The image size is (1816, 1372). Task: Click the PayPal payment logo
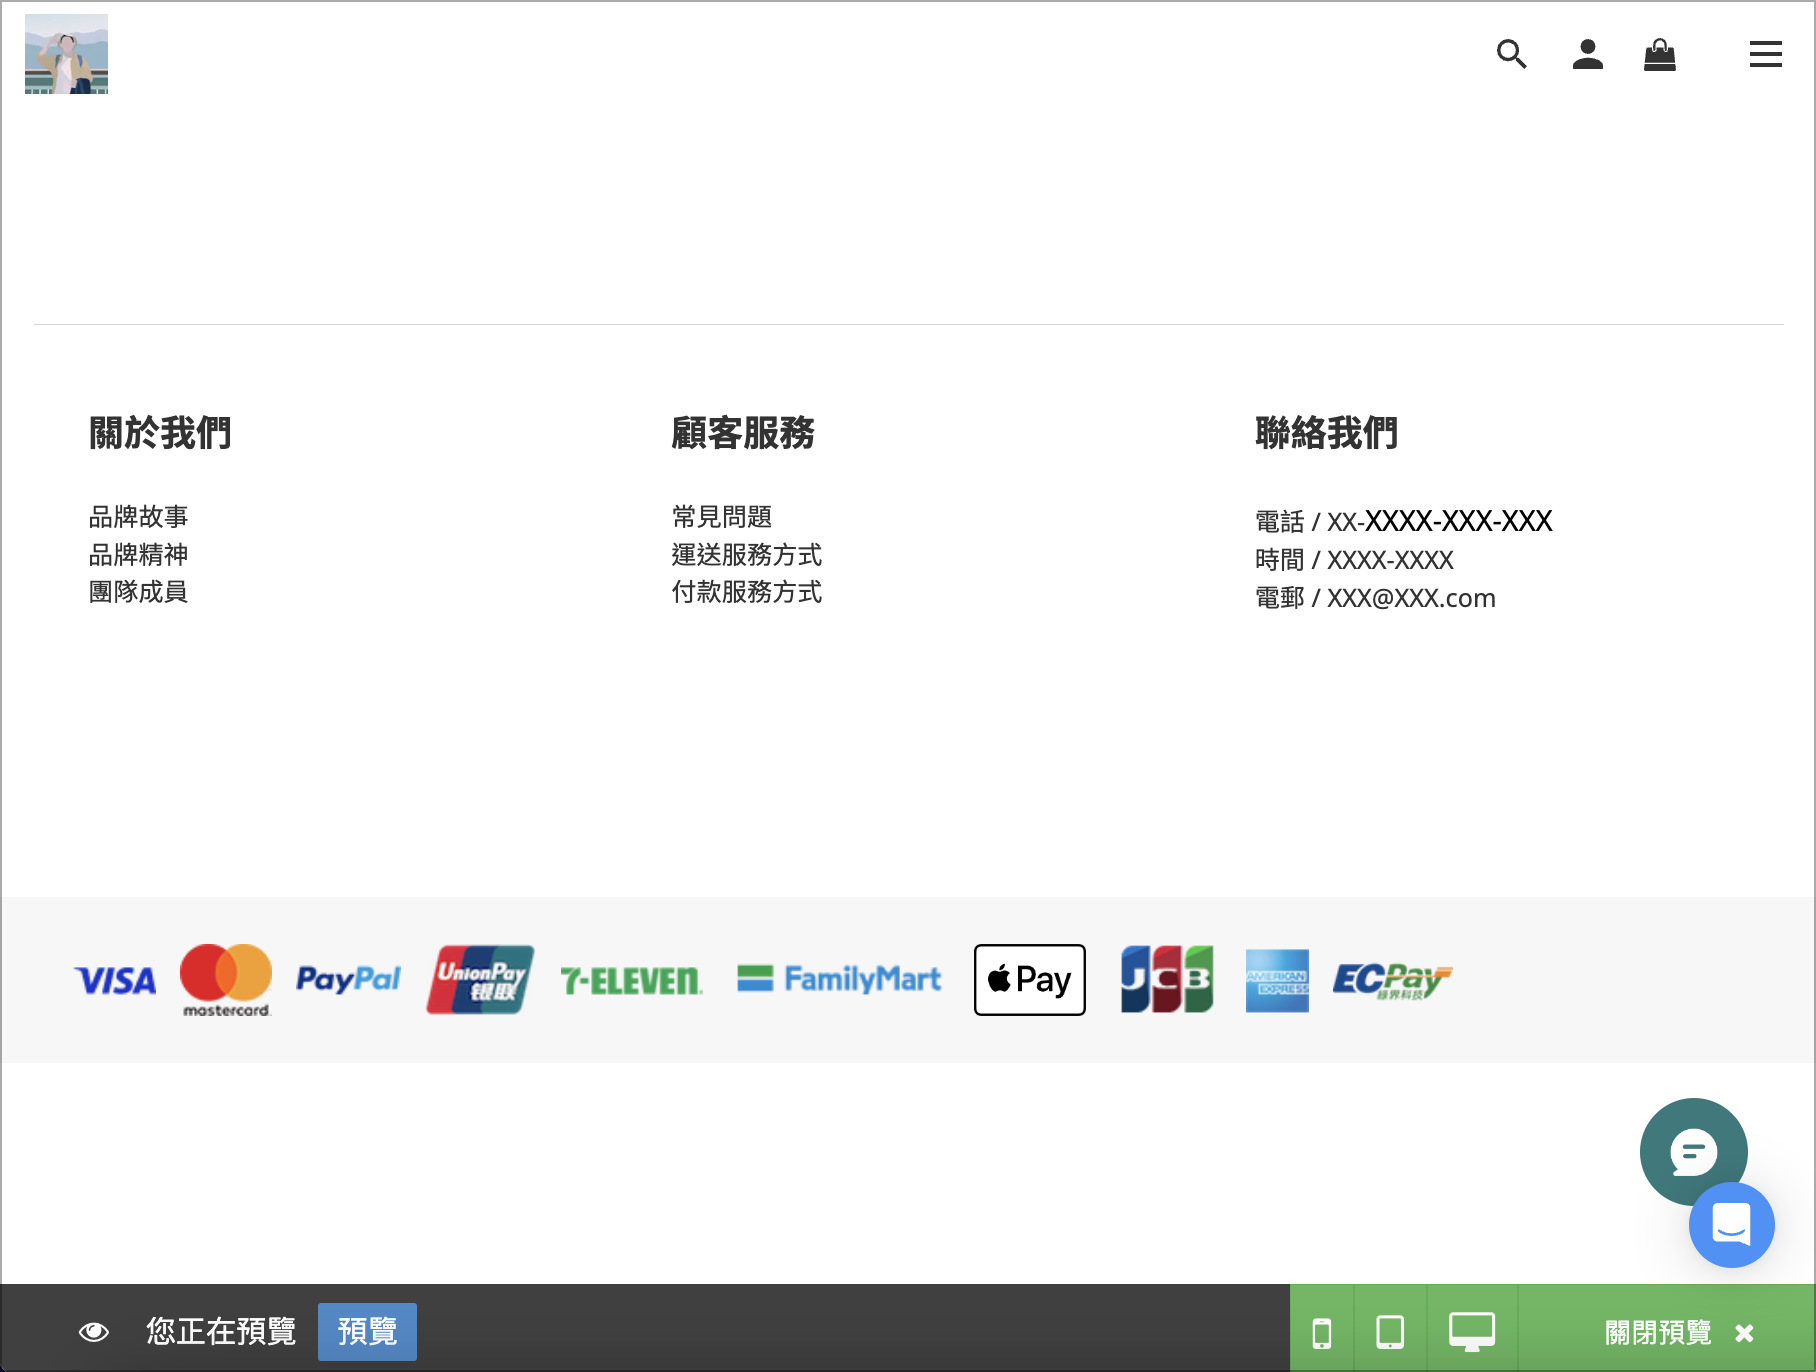click(x=348, y=979)
